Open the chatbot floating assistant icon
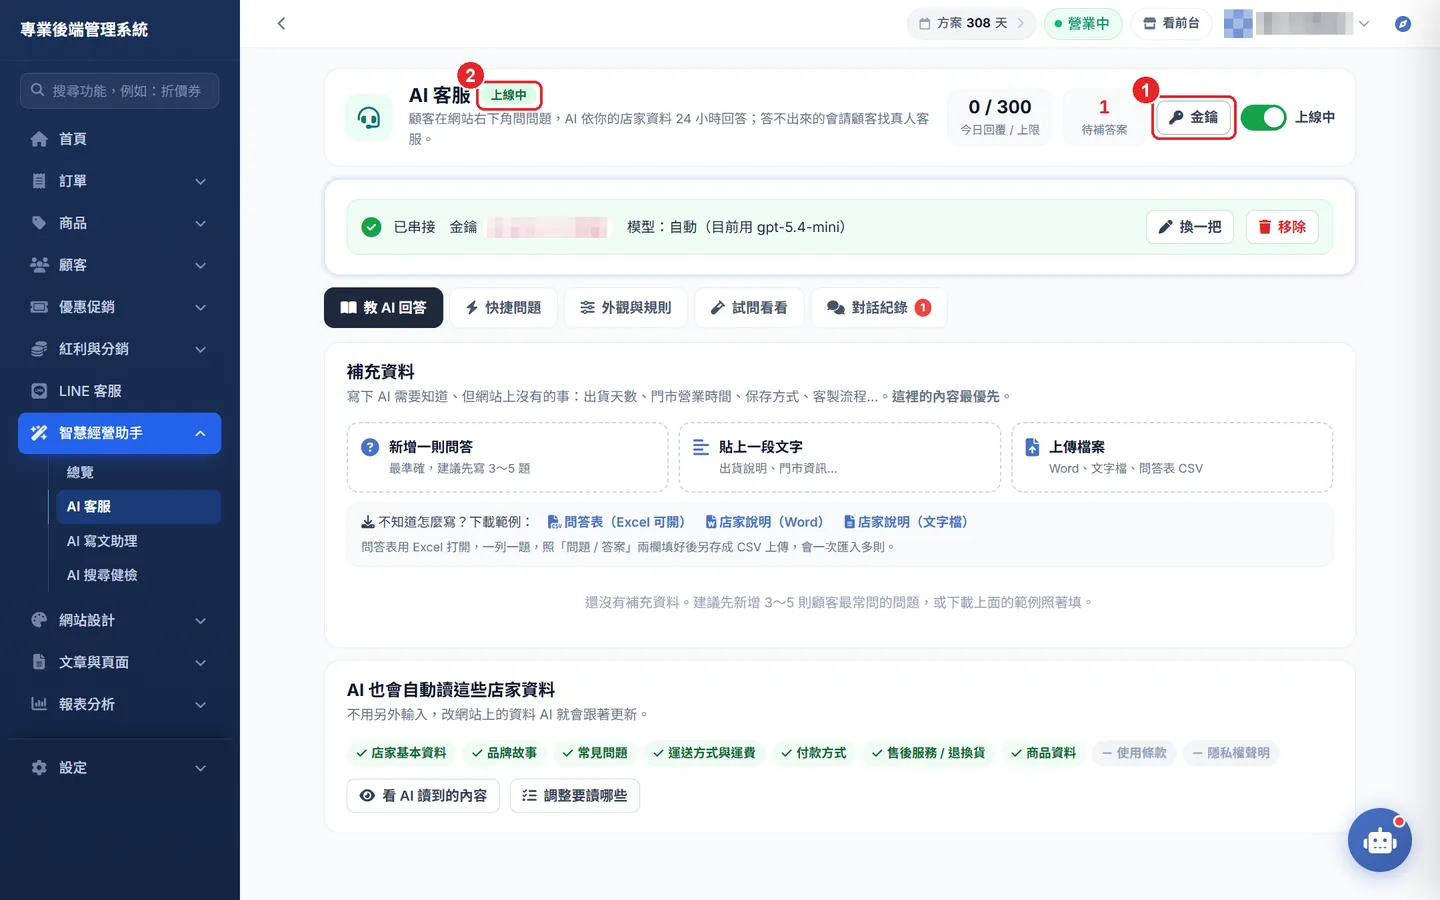1440x900 pixels. click(1380, 840)
